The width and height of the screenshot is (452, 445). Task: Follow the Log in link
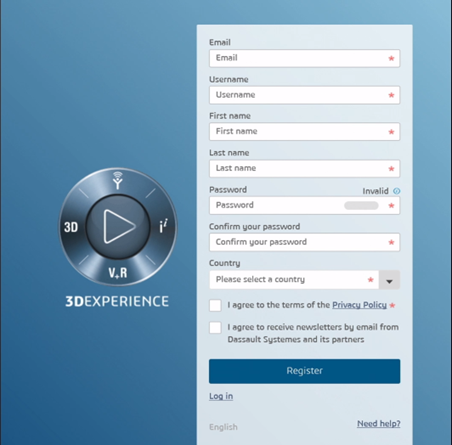pyautogui.click(x=221, y=396)
